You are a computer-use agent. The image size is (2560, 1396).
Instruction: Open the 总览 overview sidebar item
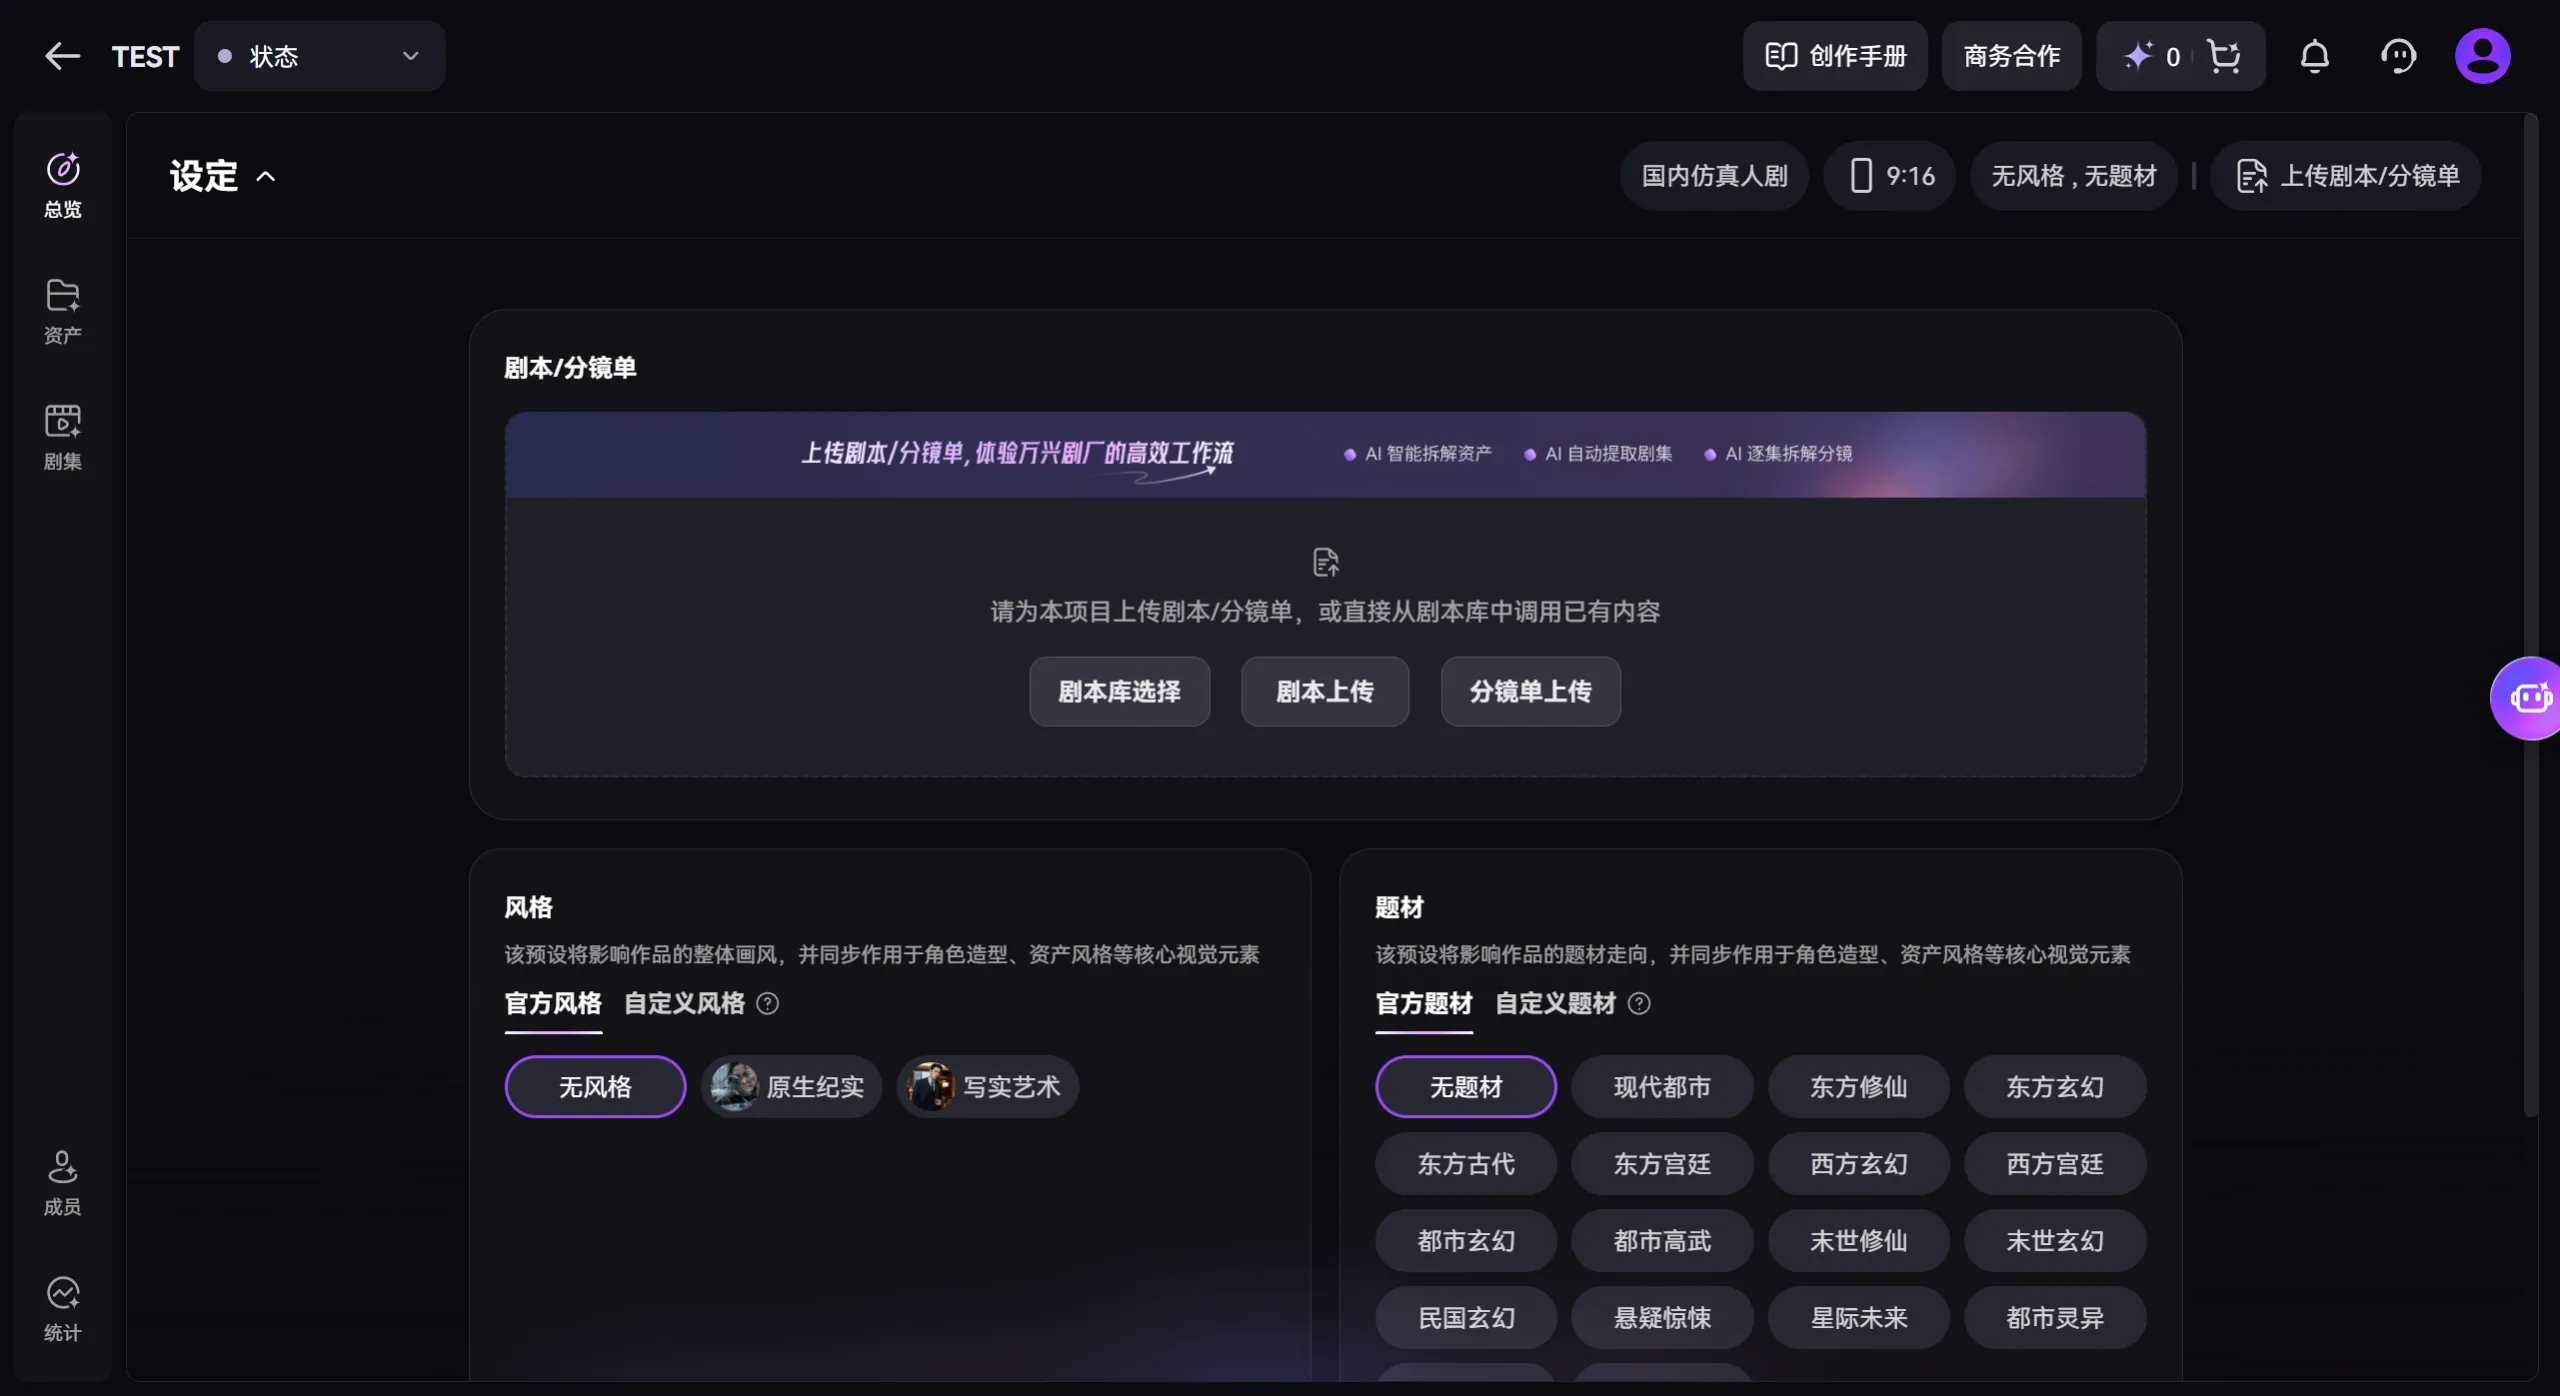click(x=63, y=185)
